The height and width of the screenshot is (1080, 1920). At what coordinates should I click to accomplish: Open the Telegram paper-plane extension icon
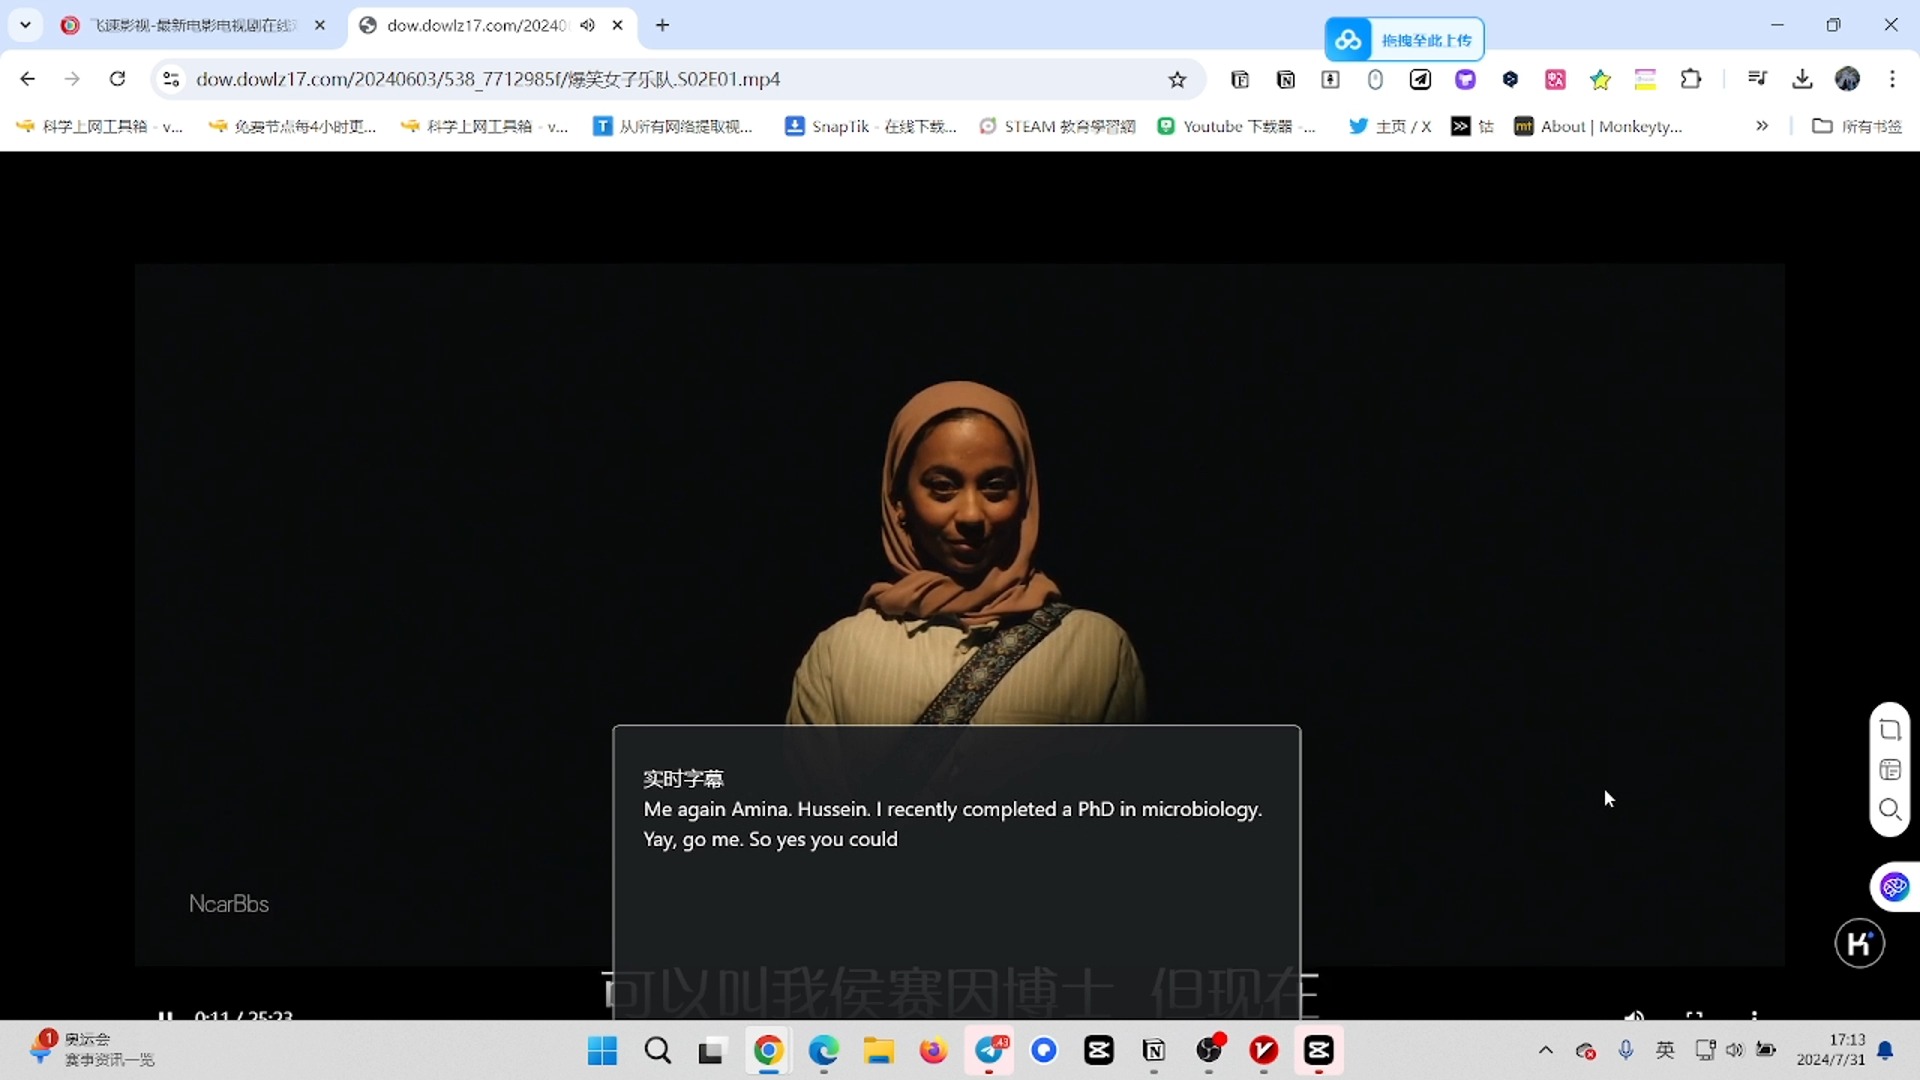tap(1420, 80)
